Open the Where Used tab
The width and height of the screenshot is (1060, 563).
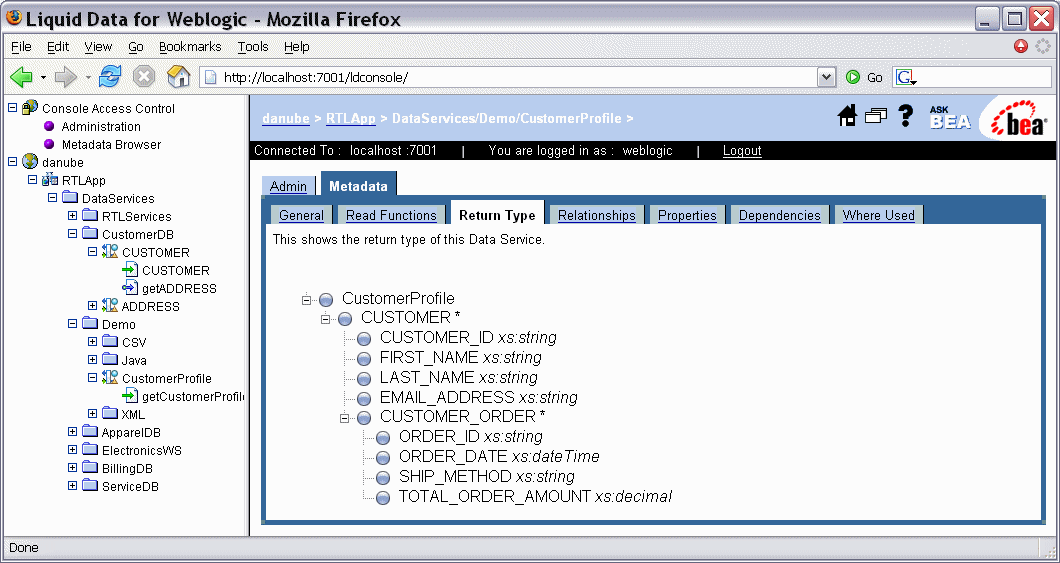point(878,215)
